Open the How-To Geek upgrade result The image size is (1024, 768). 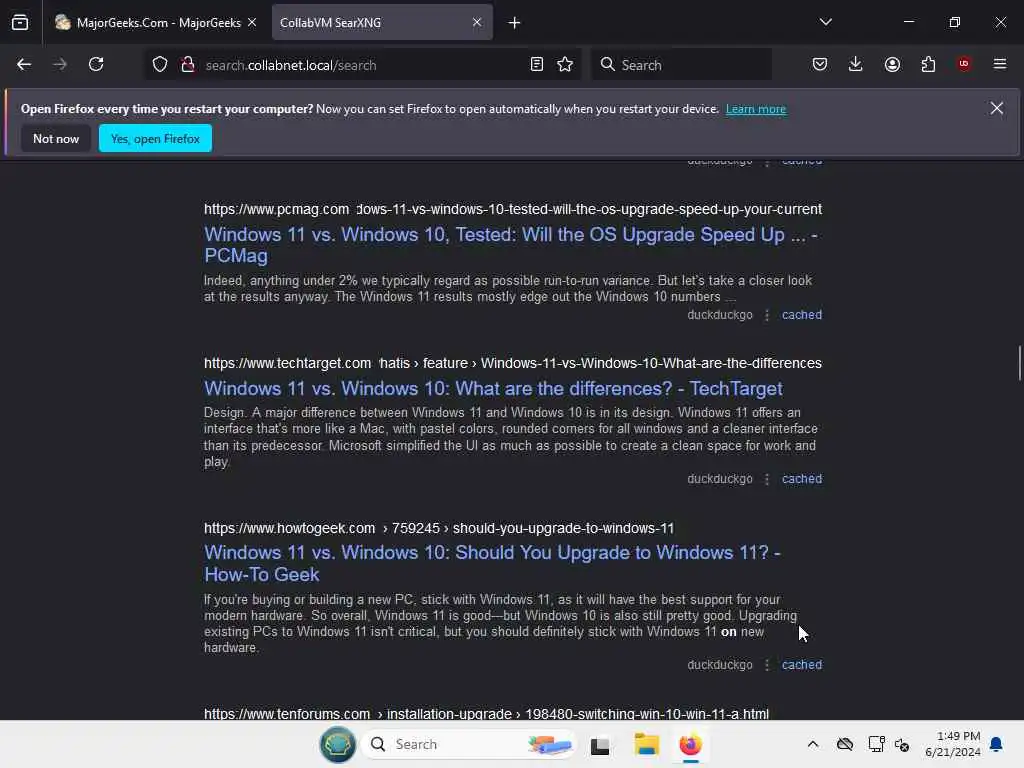click(492, 563)
